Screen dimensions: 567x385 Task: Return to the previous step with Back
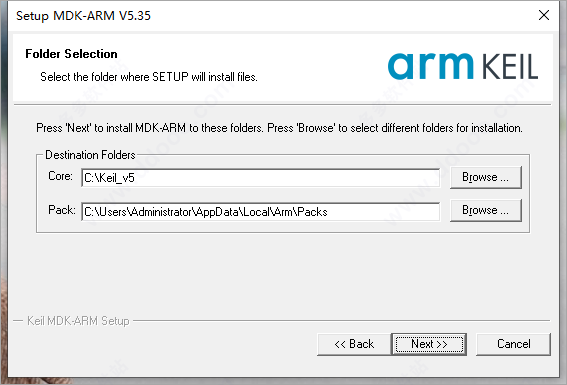coord(354,344)
